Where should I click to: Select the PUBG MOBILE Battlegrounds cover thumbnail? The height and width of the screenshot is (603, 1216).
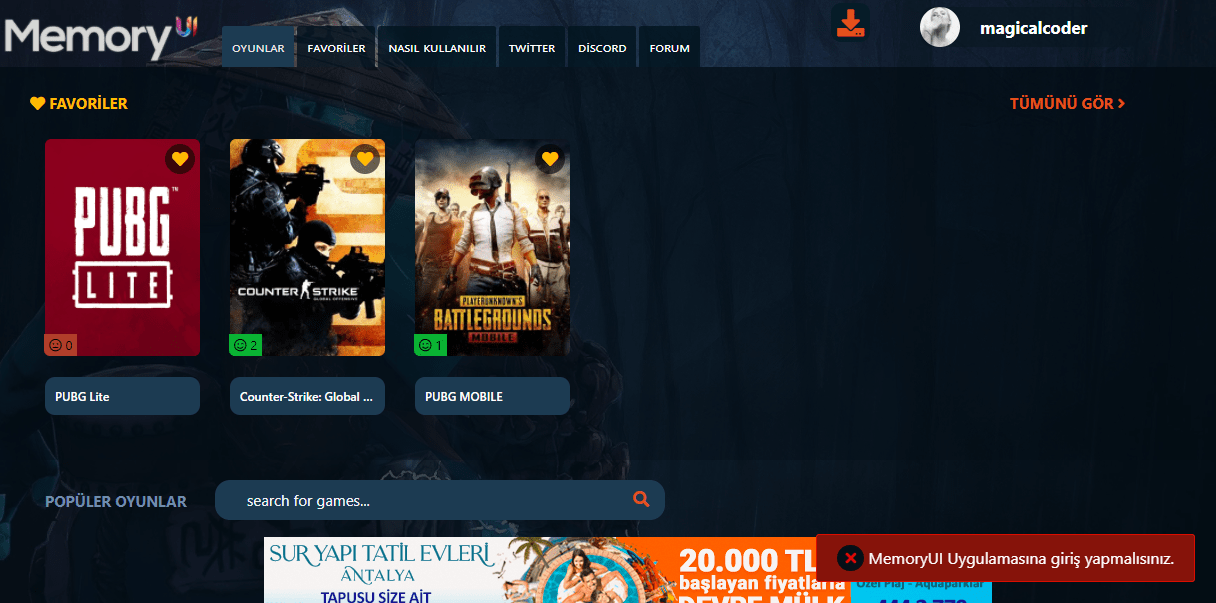(x=492, y=247)
